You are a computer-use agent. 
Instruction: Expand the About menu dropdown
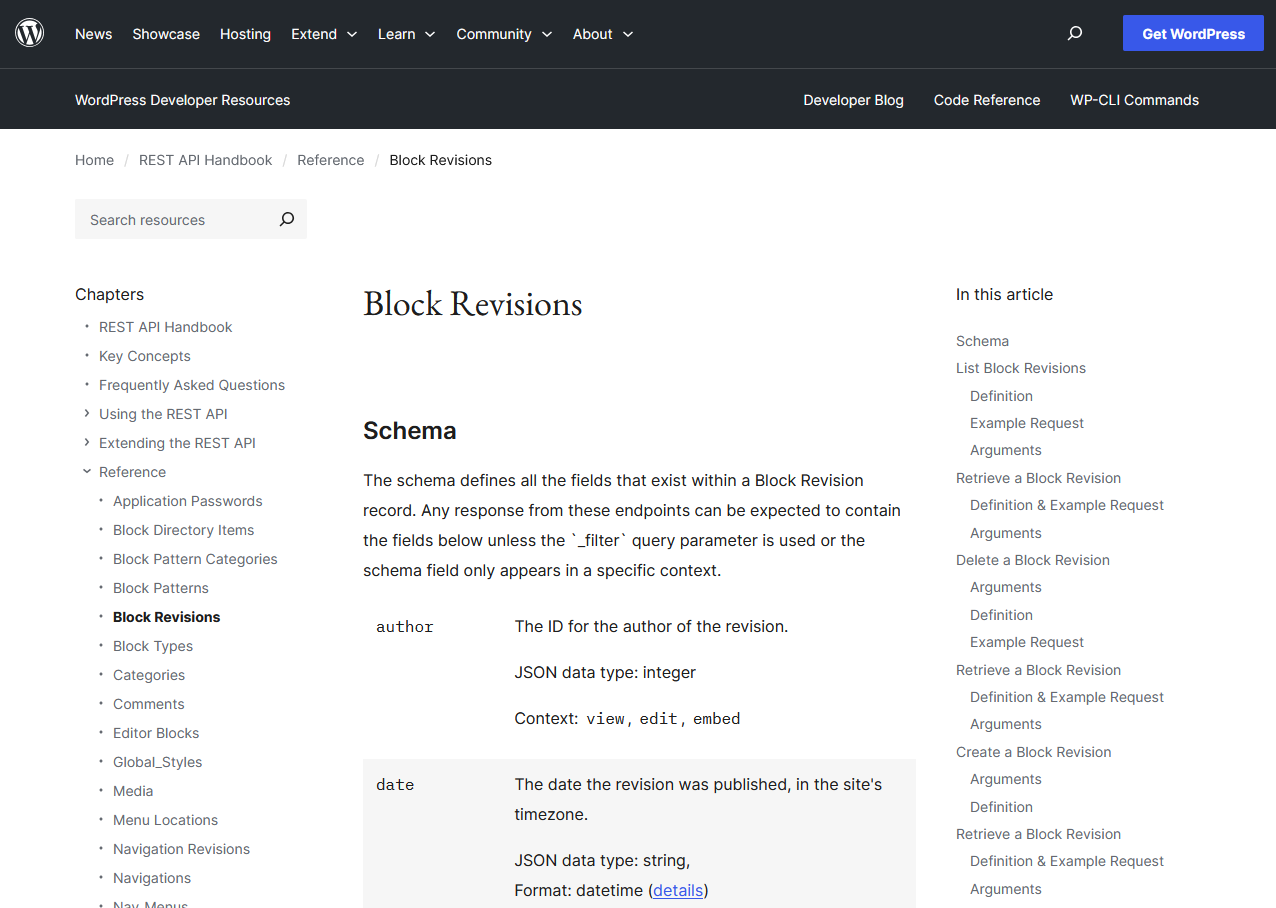pos(603,34)
